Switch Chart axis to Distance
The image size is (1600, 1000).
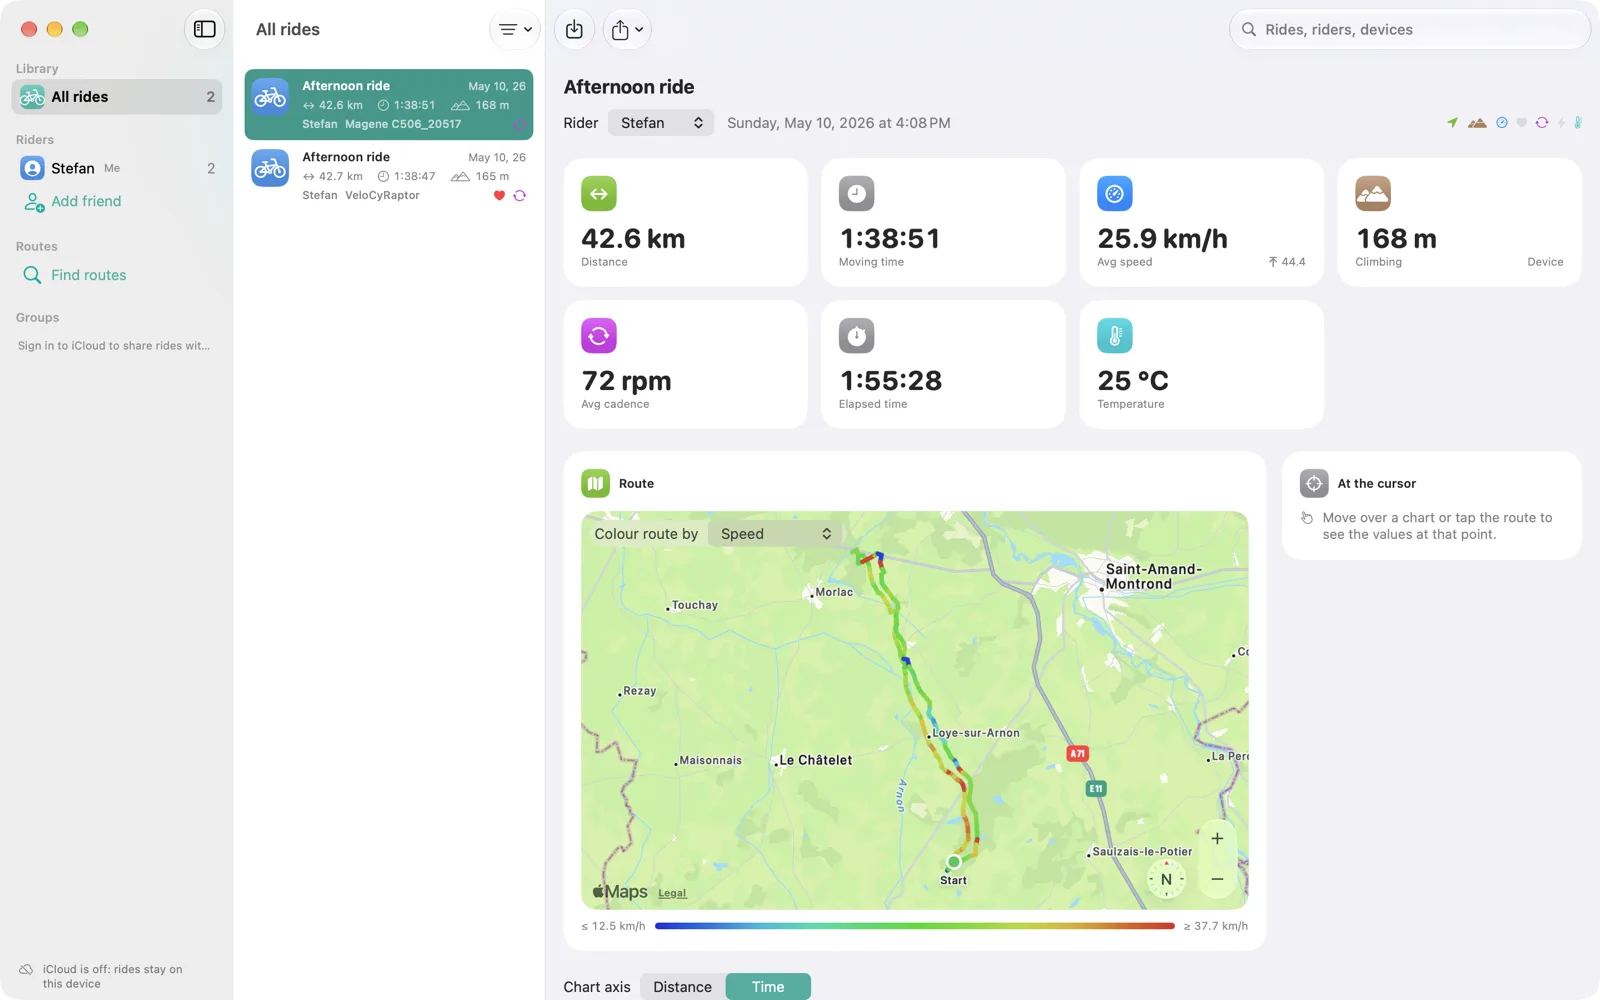coord(683,987)
